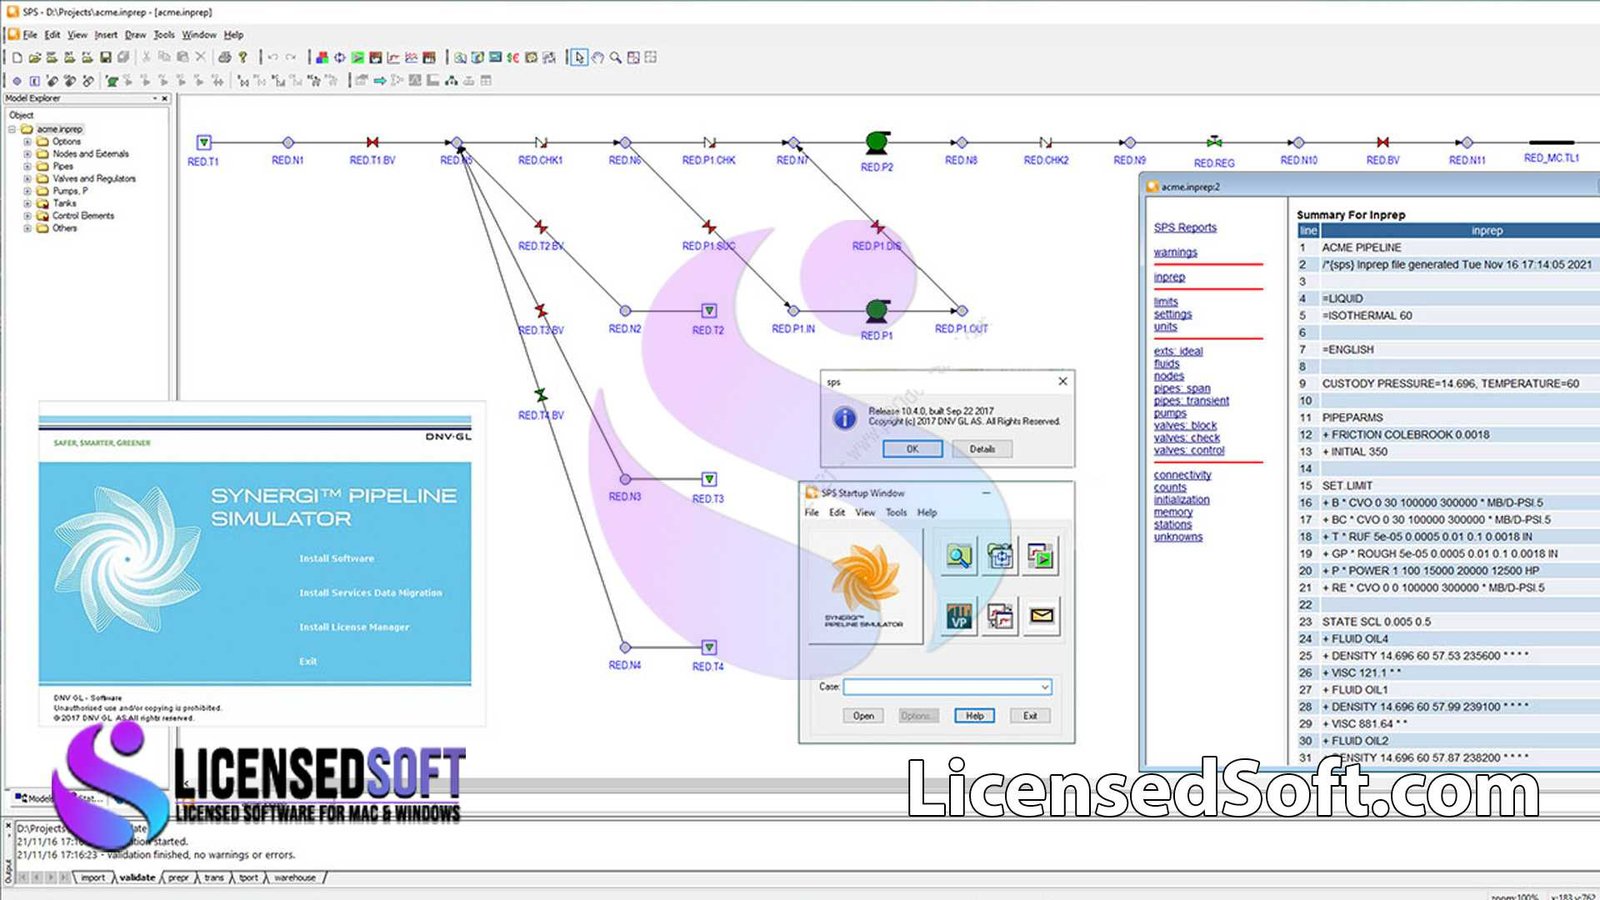The image size is (1600, 900).
Task: Open the Window menu in main menu bar
Action: click(x=199, y=34)
